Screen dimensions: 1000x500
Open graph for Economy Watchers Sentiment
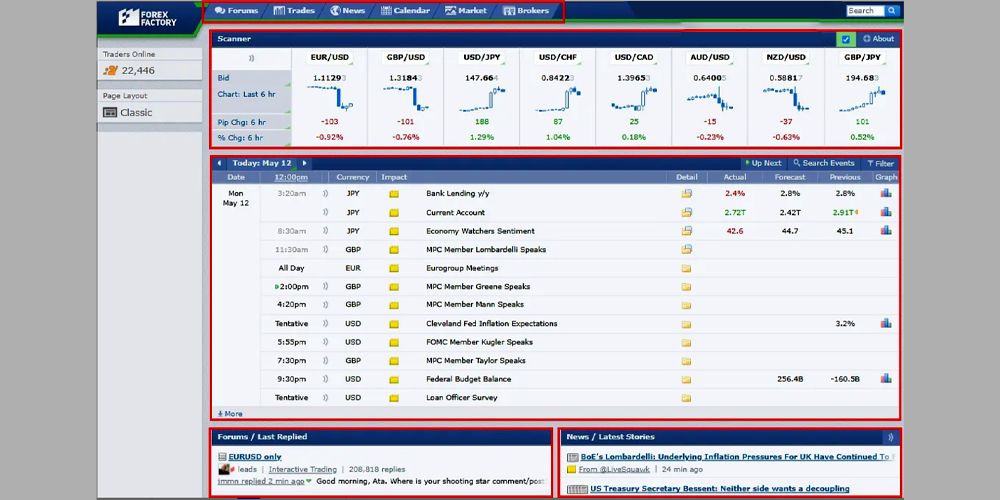coord(886,231)
